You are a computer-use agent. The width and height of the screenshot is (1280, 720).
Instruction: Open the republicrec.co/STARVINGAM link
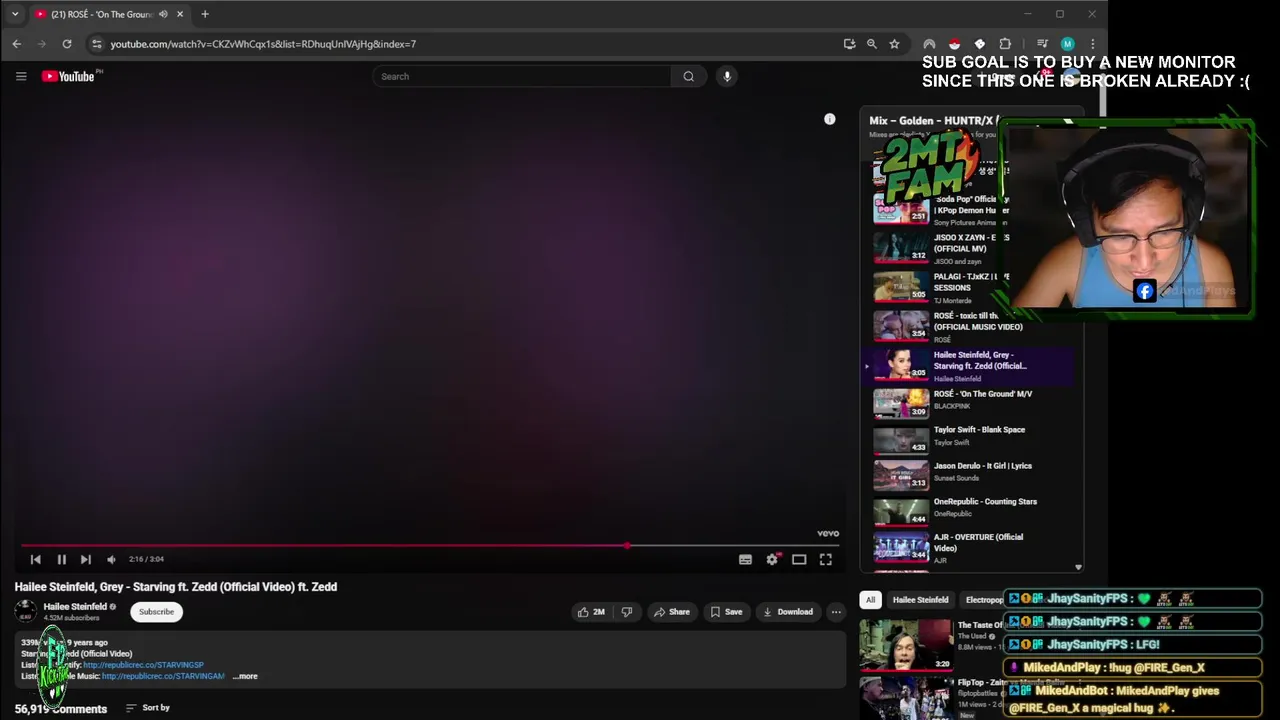pyautogui.click(x=163, y=676)
